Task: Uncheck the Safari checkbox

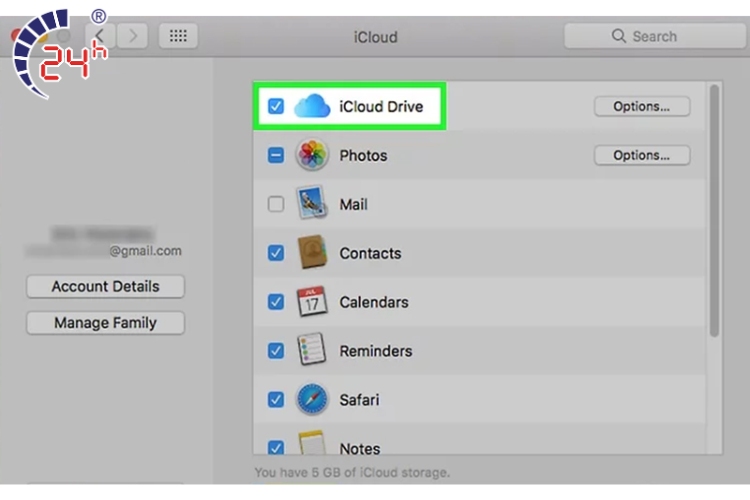Action: tap(276, 400)
